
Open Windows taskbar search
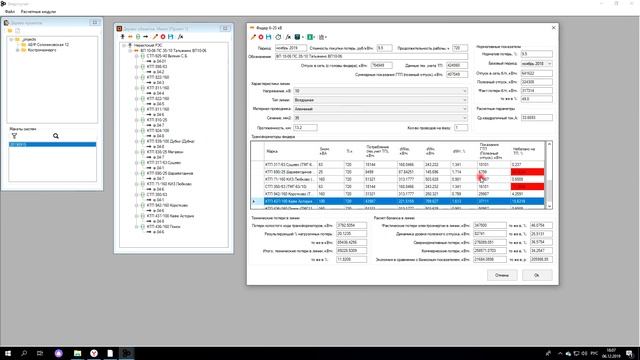(x=24, y=353)
